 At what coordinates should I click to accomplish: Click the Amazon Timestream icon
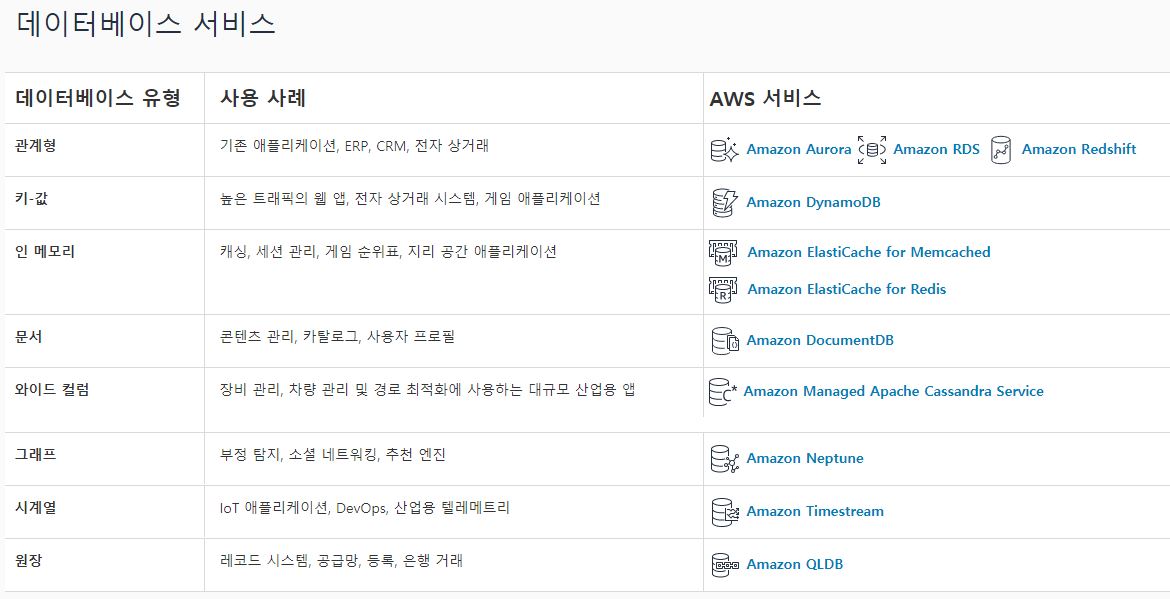725,512
